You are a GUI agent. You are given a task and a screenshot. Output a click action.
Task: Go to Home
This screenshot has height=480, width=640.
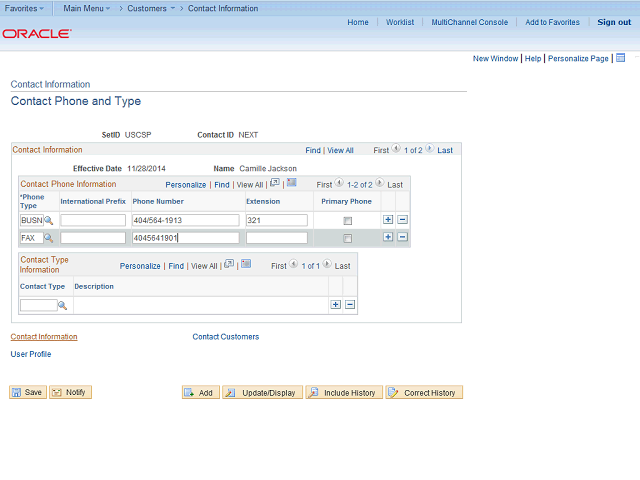tap(358, 22)
